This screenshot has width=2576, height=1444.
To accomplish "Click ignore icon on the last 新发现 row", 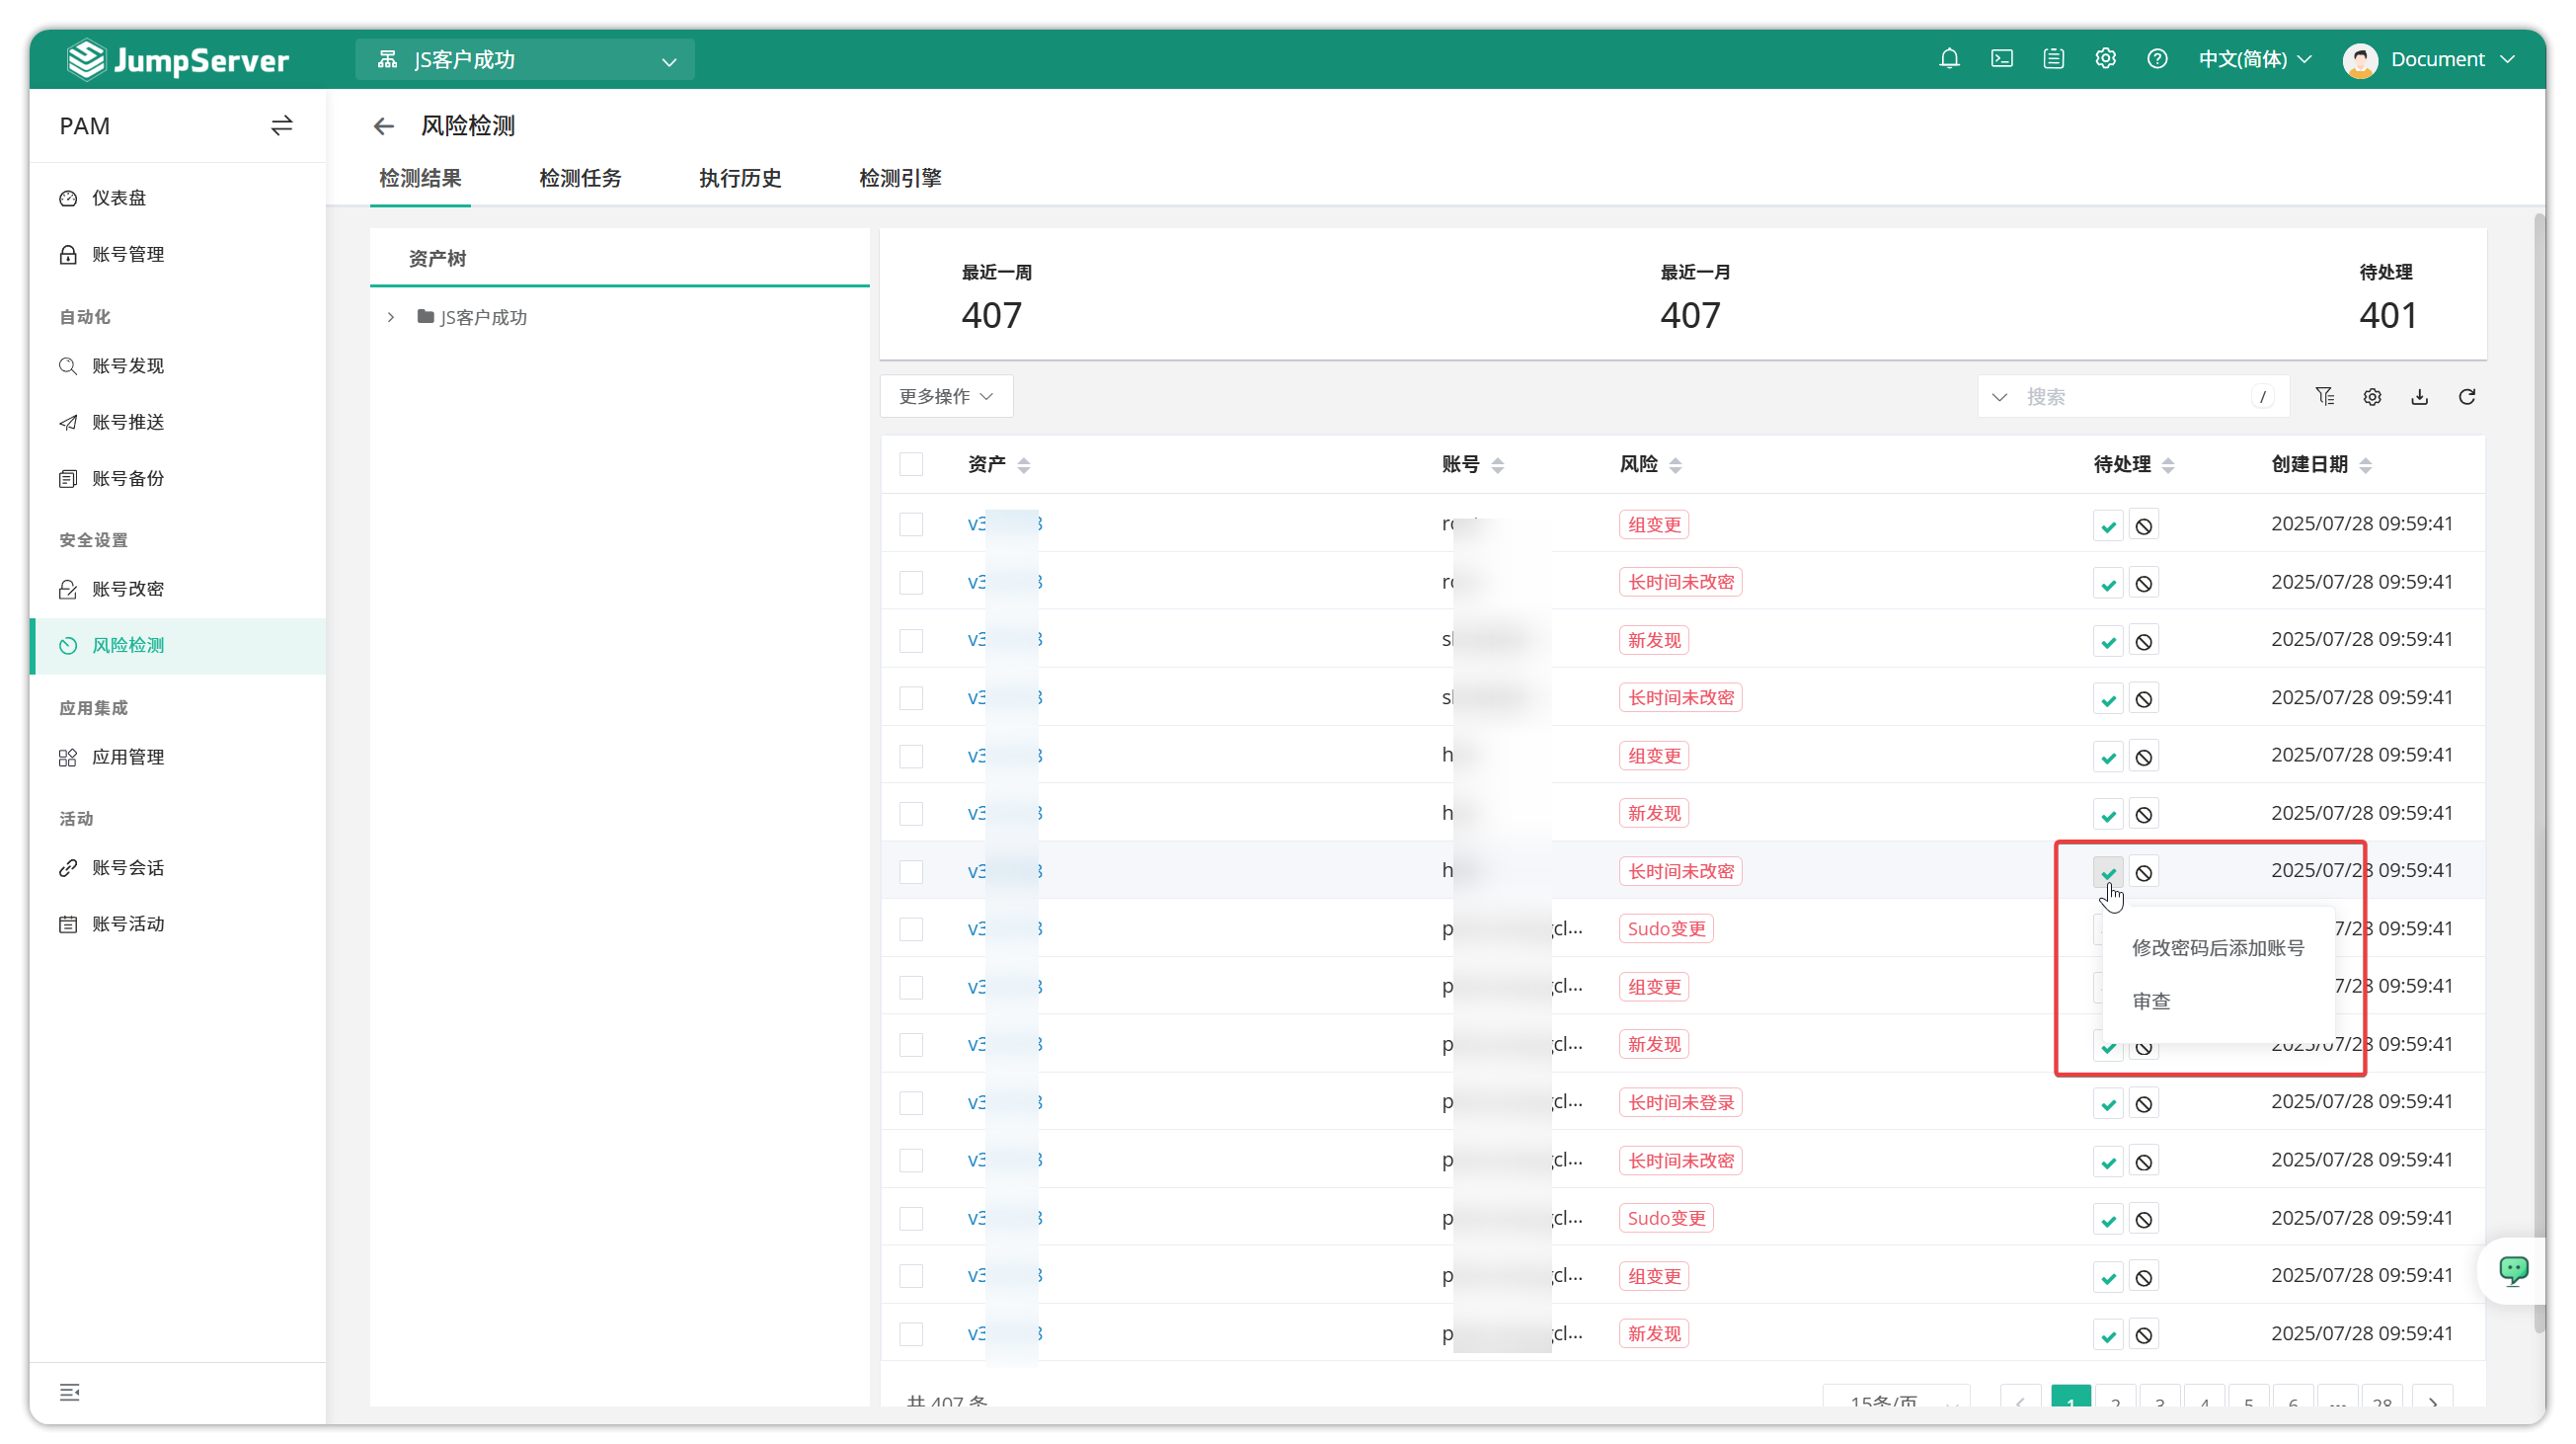I will coord(2144,1335).
